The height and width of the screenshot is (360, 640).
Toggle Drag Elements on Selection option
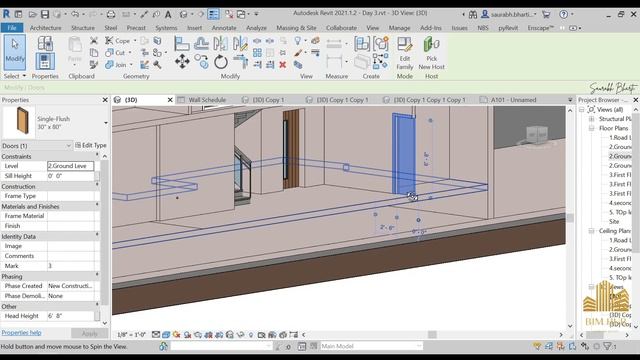[584, 347]
